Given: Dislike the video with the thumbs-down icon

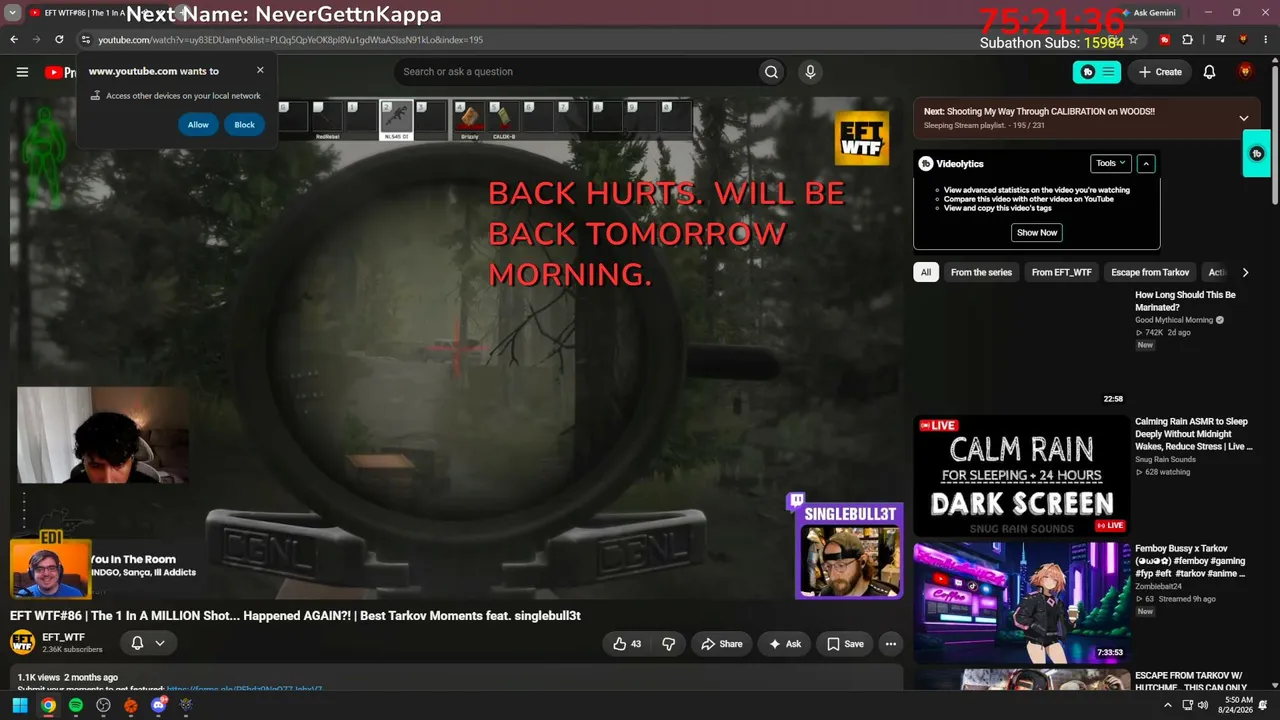Looking at the screenshot, I should [669, 644].
